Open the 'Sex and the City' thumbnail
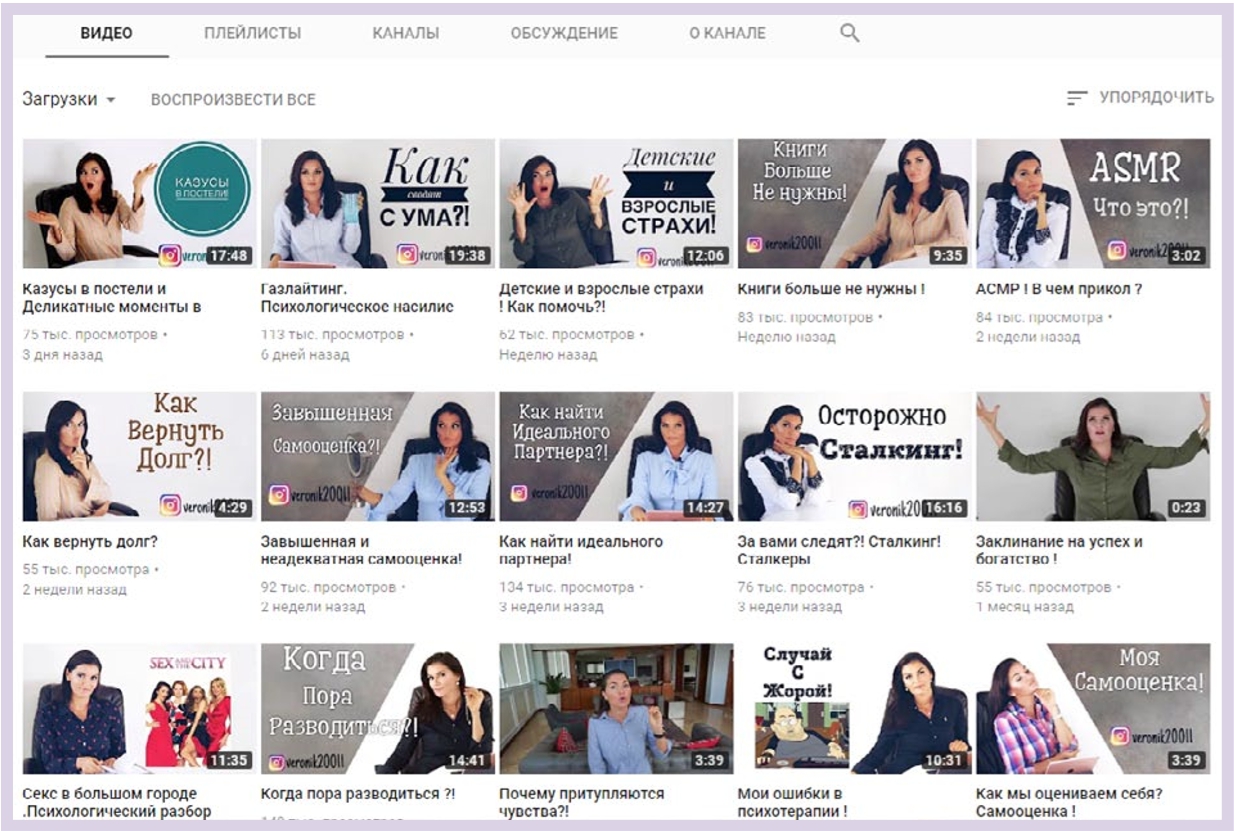This screenshot has height=831, width=1234. point(139,709)
